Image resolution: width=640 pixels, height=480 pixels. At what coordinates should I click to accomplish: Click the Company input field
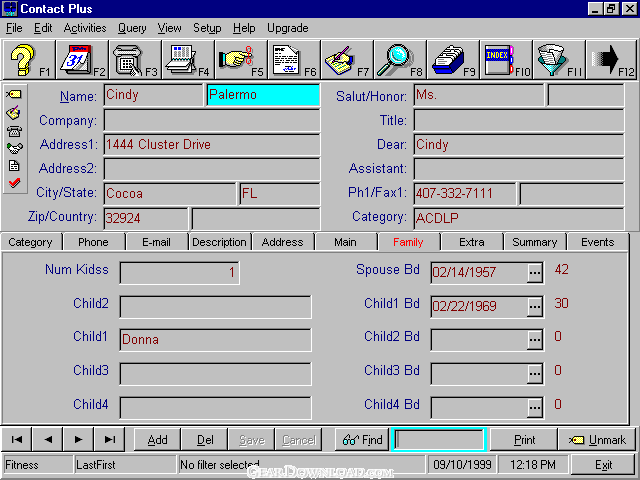pos(212,120)
